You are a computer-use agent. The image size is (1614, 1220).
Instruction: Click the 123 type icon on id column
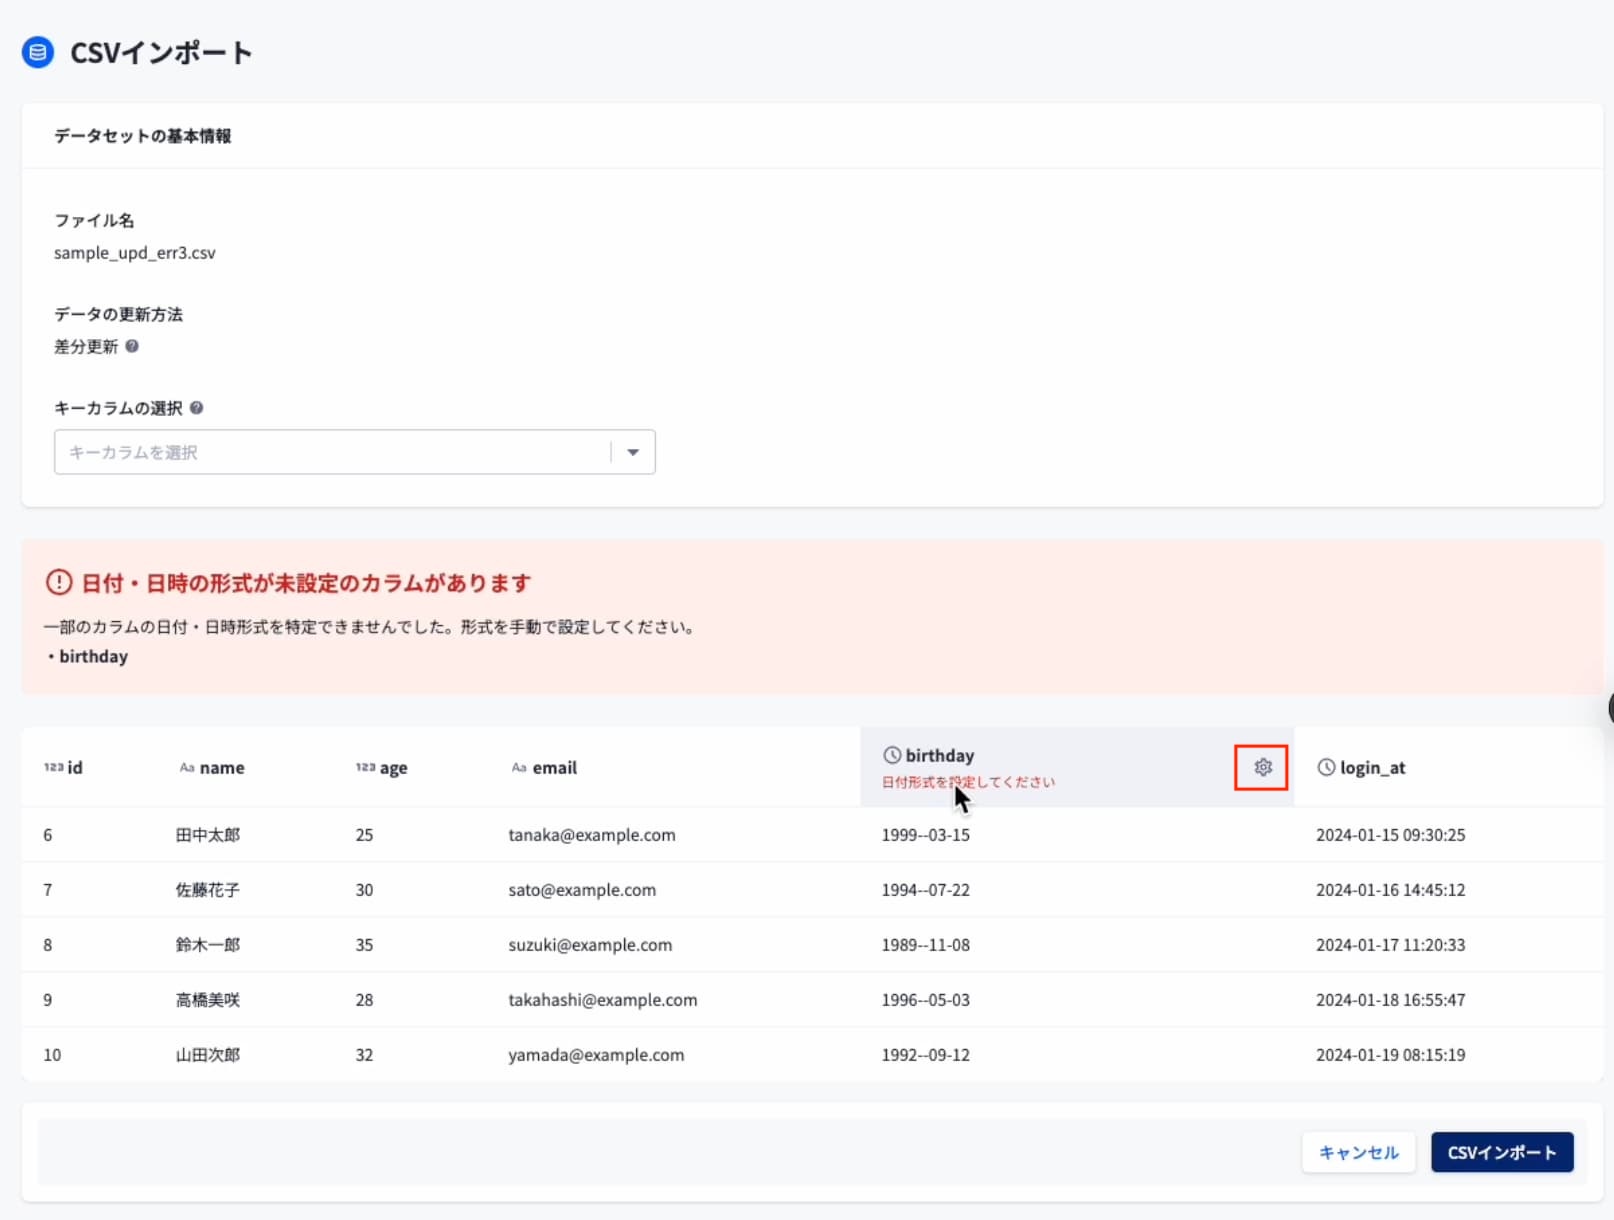[53, 767]
